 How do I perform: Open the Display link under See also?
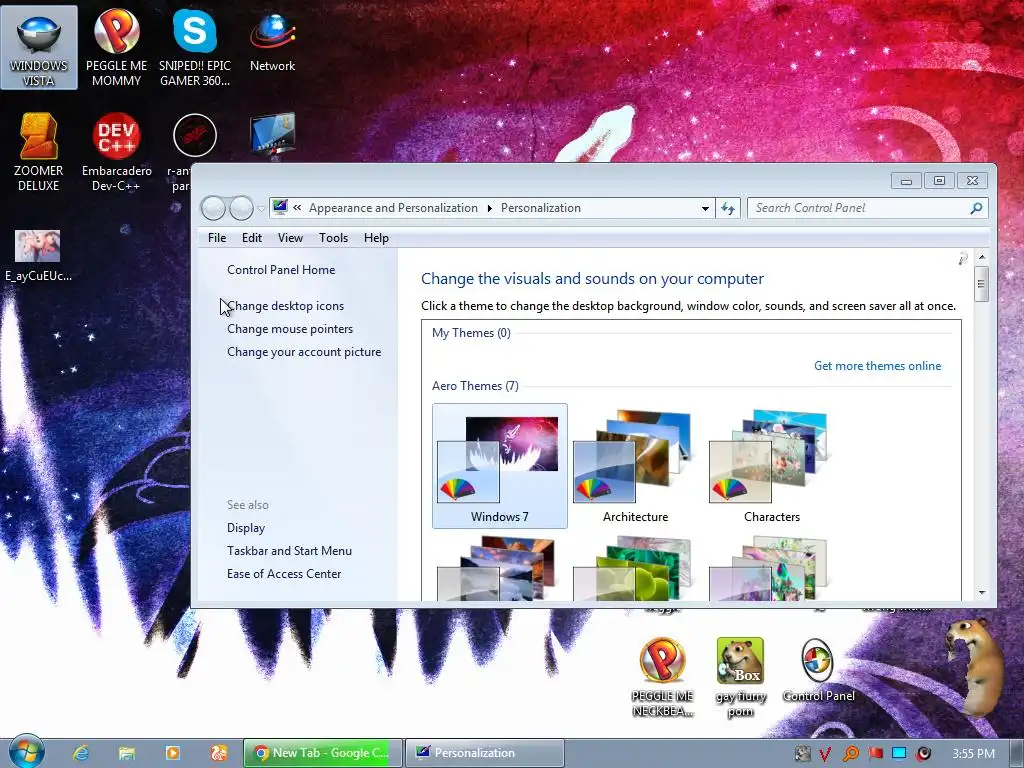click(x=246, y=528)
